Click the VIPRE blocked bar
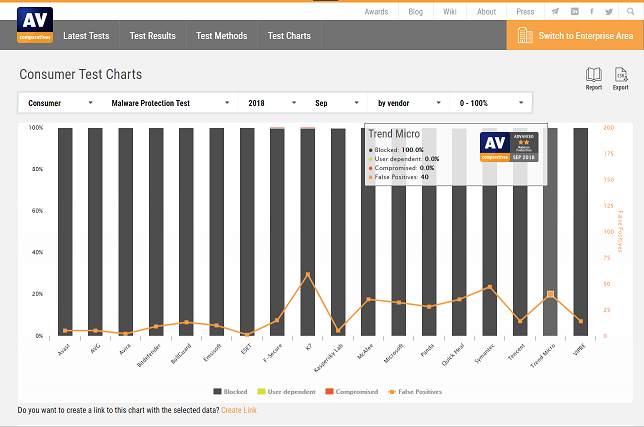644x427 pixels. point(581,232)
